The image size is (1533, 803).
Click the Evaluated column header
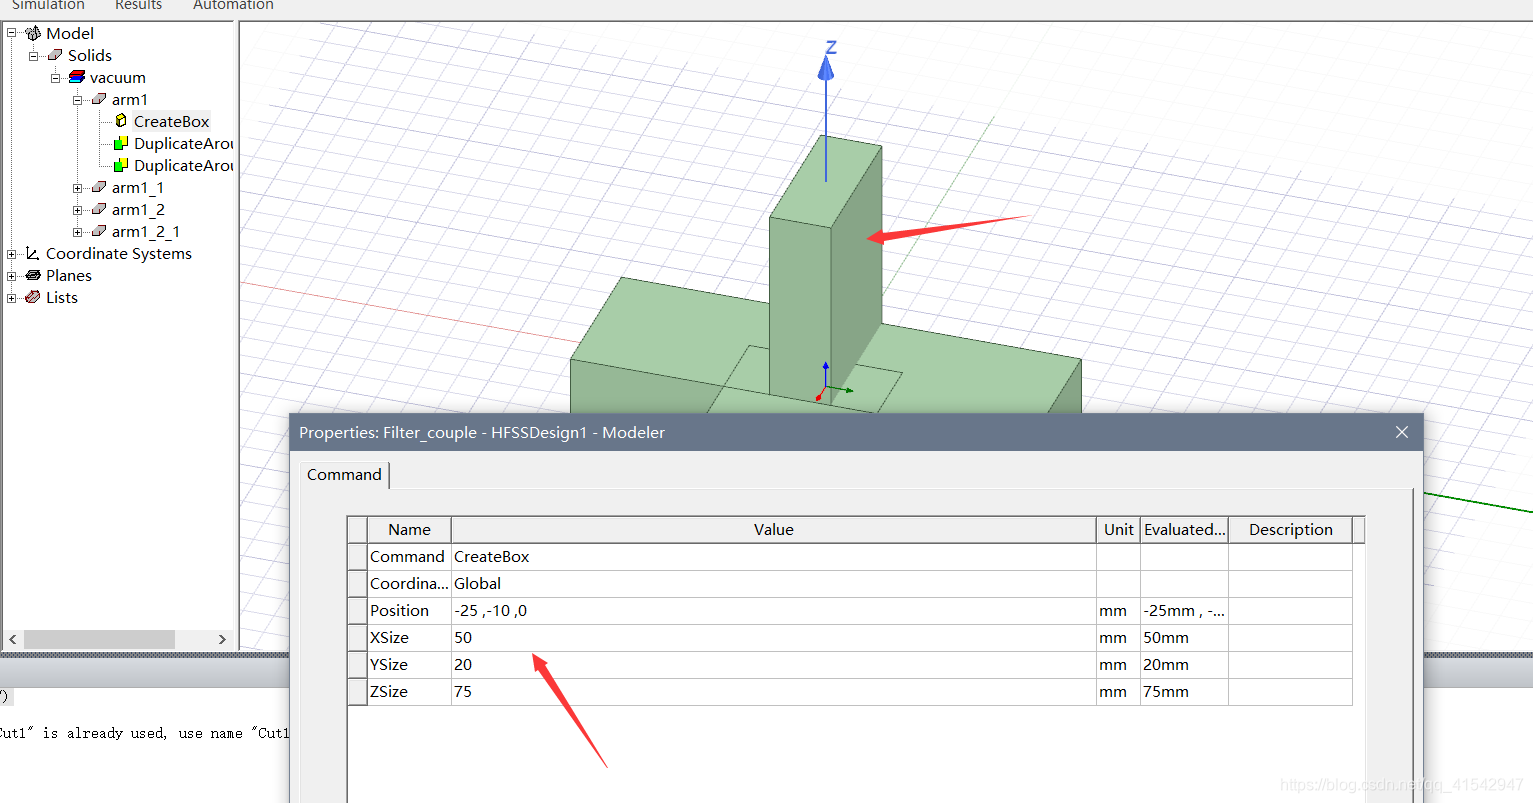tap(1185, 530)
